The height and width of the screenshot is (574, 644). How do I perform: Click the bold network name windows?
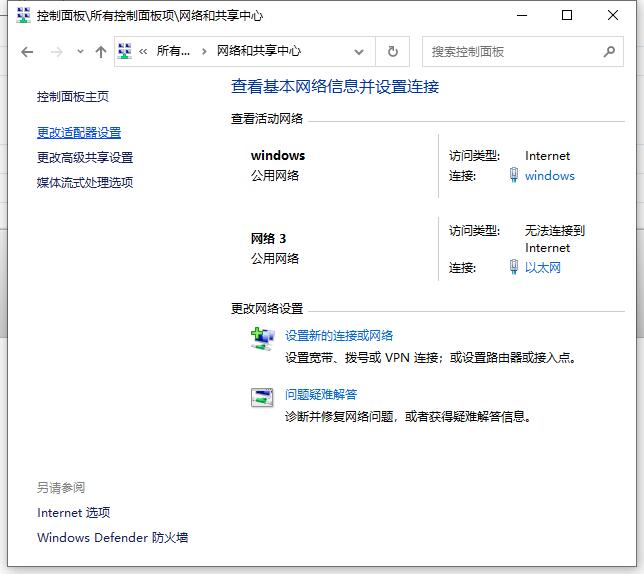click(278, 156)
